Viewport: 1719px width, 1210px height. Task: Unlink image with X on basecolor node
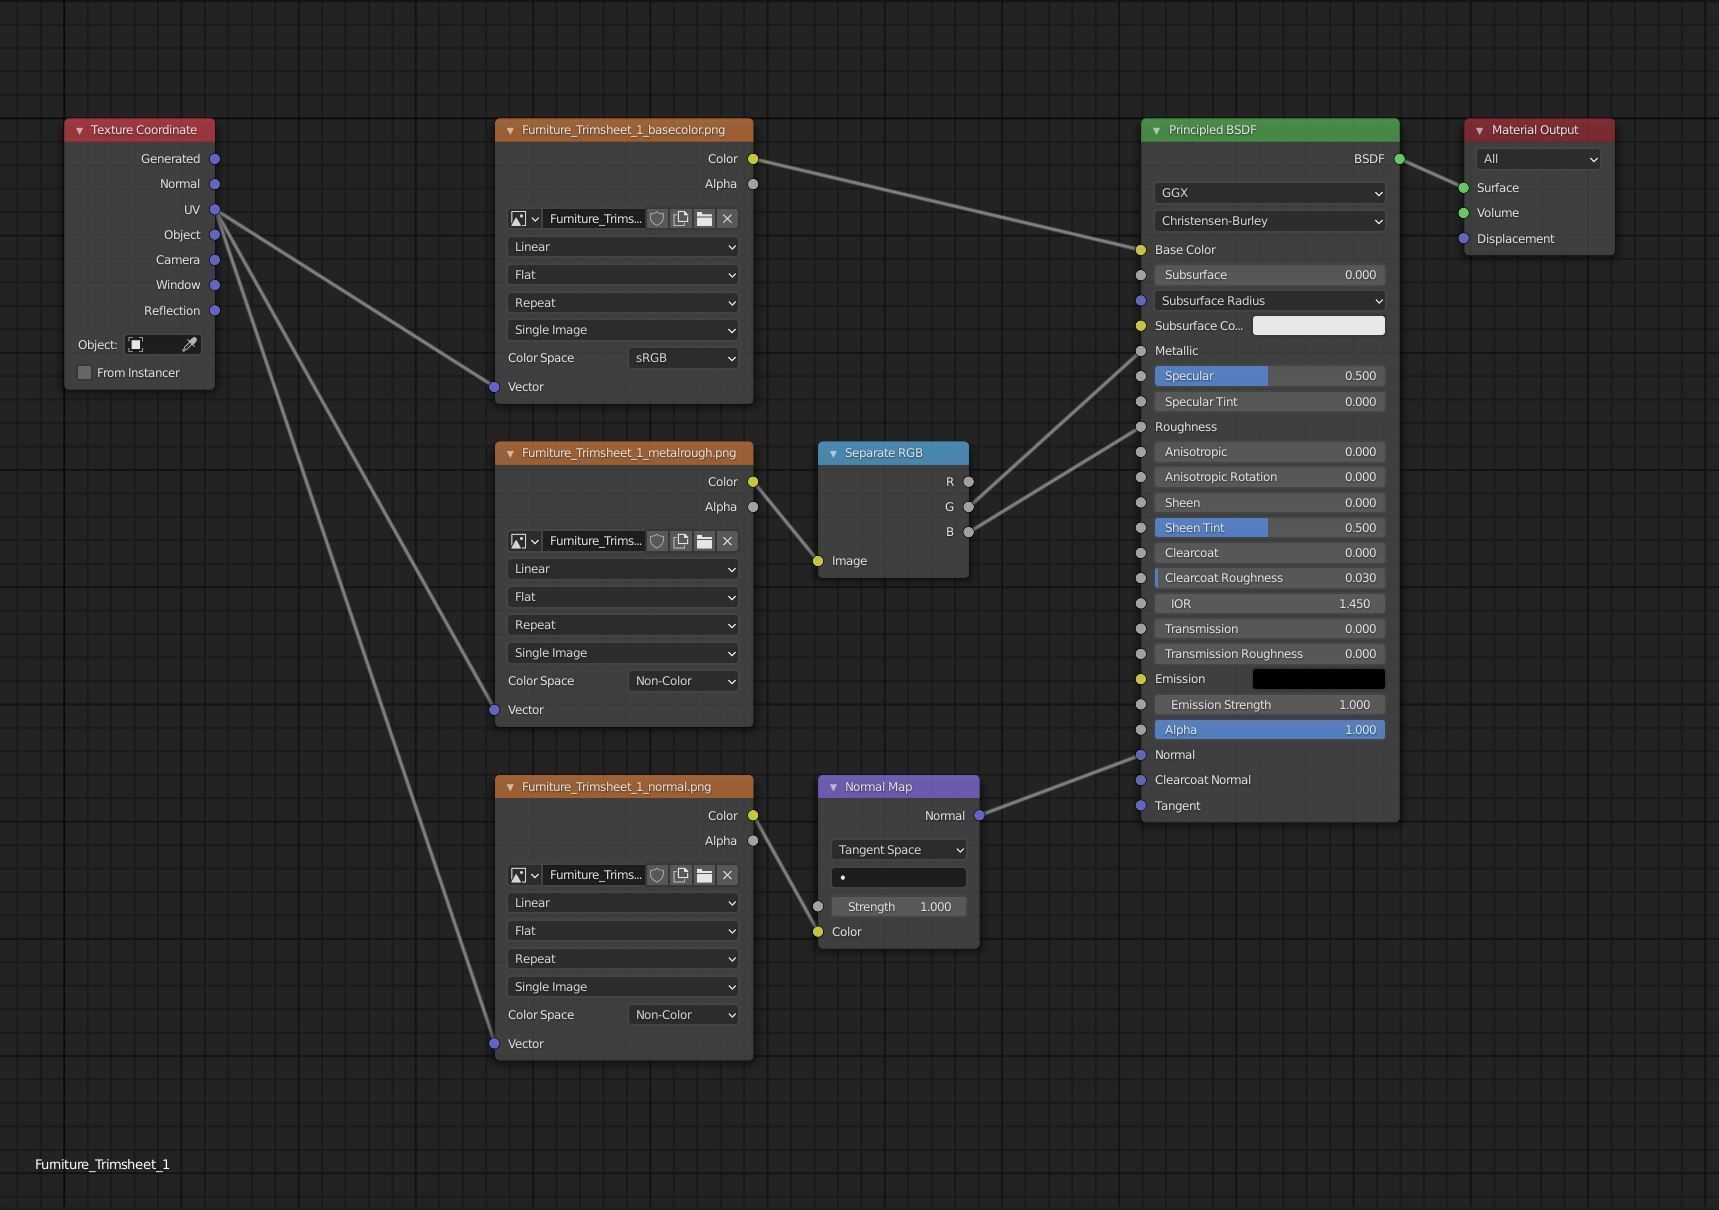tap(728, 219)
